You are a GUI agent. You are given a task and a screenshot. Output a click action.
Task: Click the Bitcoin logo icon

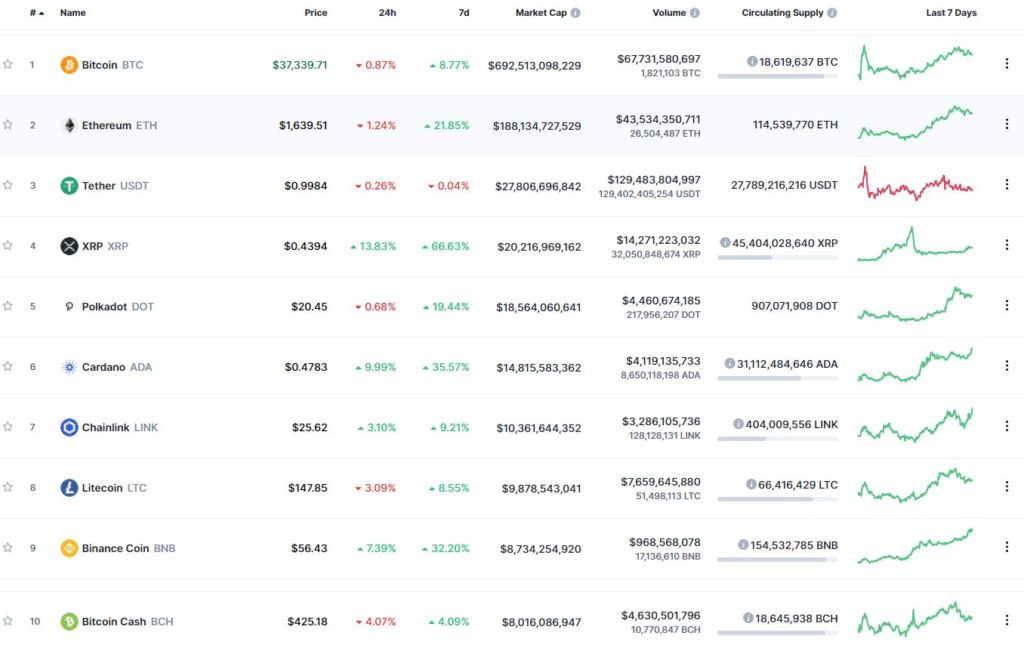click(69, 65)
